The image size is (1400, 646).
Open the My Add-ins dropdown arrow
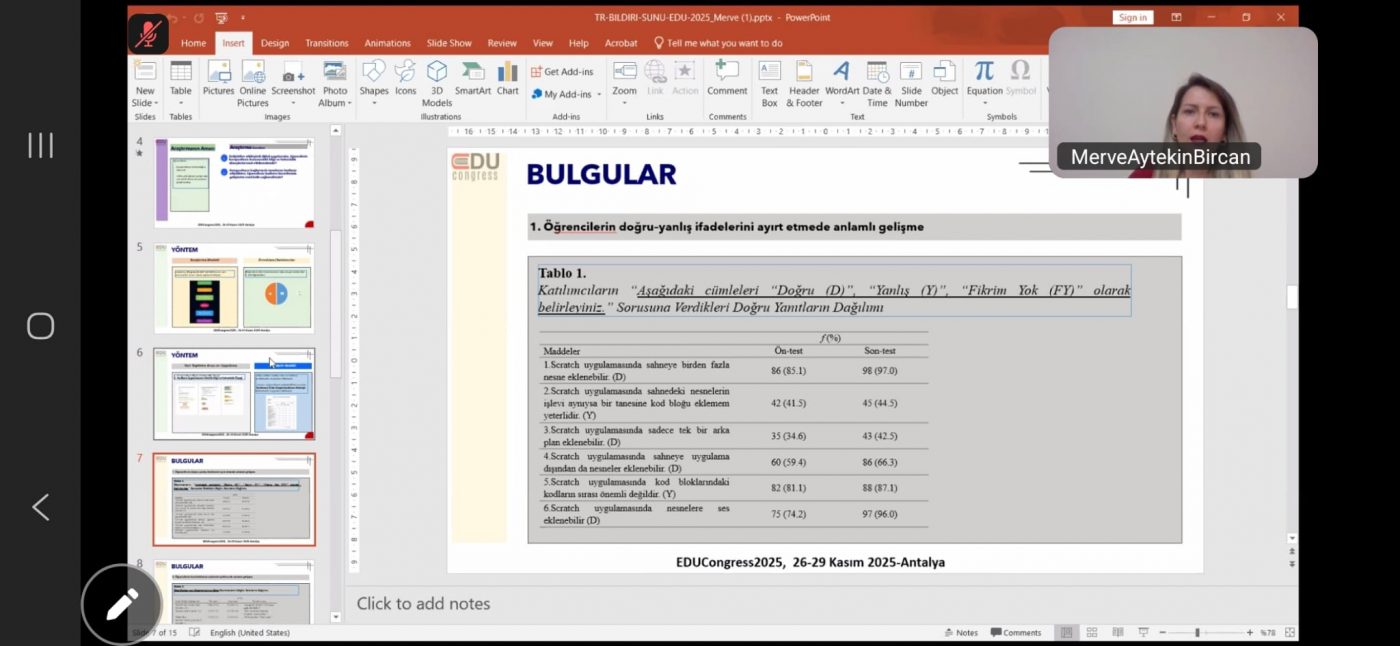pyautogui.click(x=599, y=95)
